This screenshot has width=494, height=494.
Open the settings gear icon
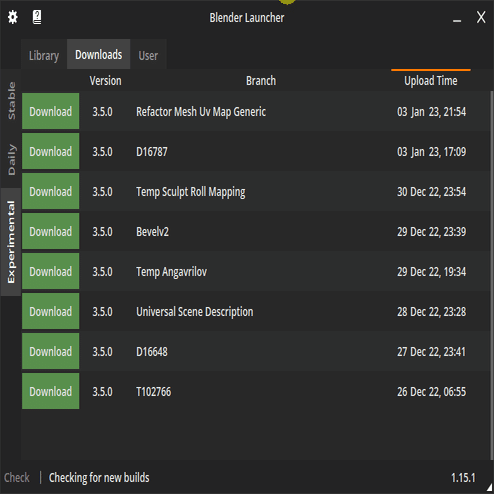pos(13,17)
